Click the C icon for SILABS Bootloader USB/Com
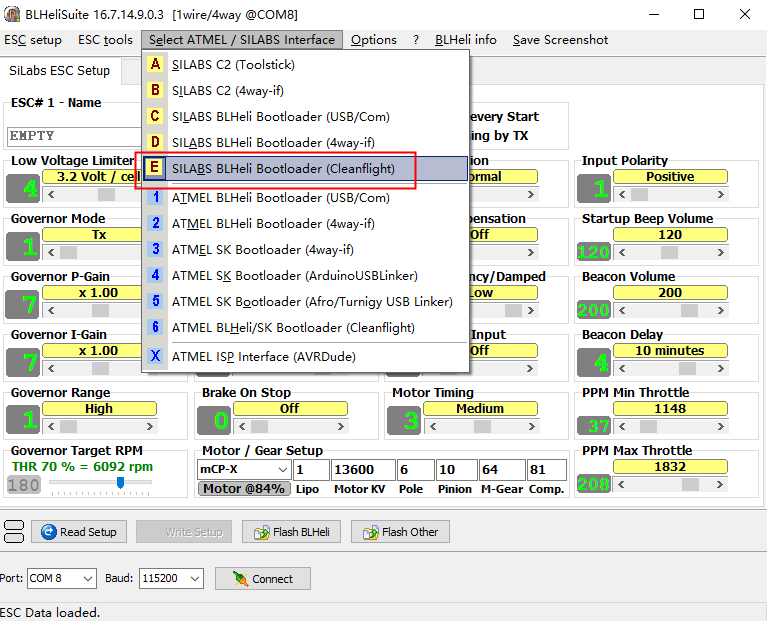 point(155,116)
